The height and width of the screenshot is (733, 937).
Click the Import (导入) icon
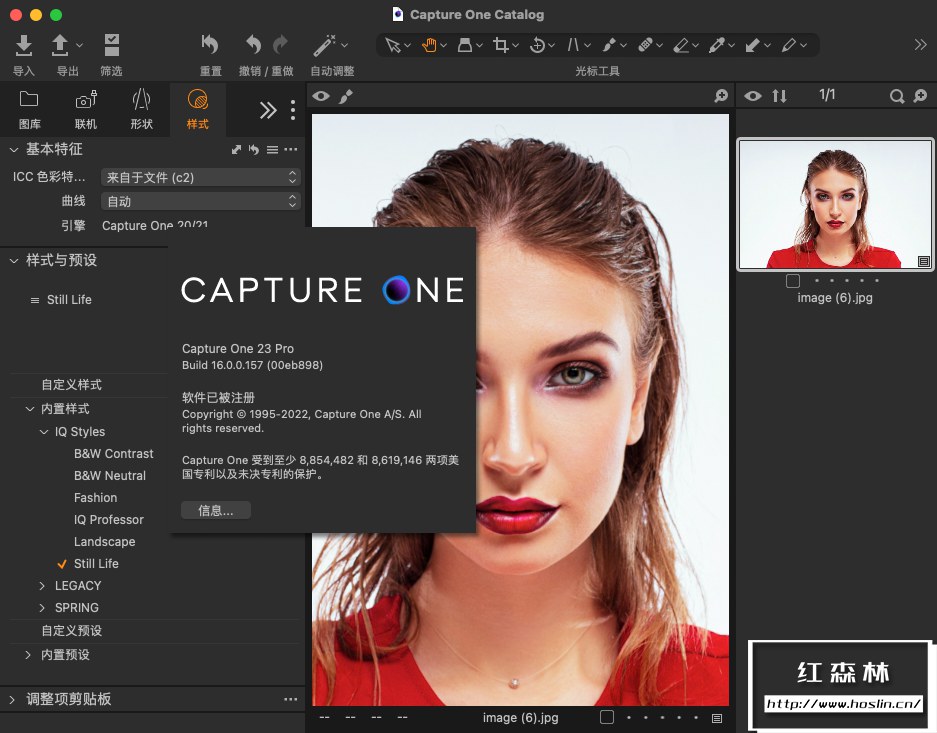(x=24, y=45)
